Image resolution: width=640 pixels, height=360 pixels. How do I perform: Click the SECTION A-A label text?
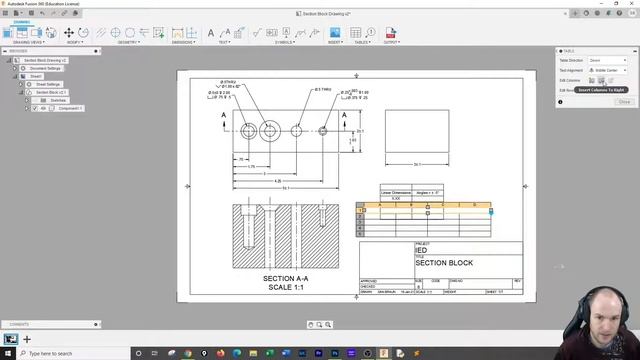point(286,278)
